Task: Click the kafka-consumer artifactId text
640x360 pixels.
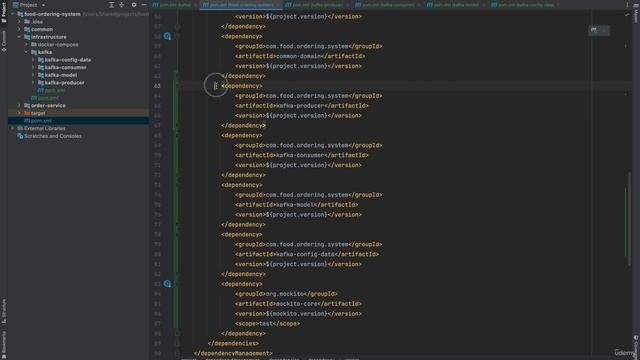Action: pos(300,155)
